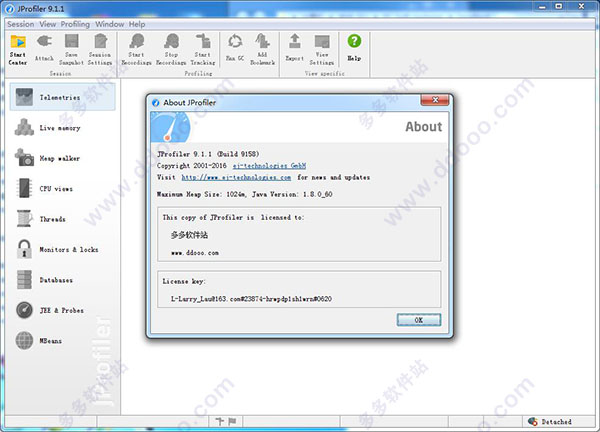This screenshot has width=600, height=432.
Task: Maximize the JProfiler main window
Action: click(559, 7)
